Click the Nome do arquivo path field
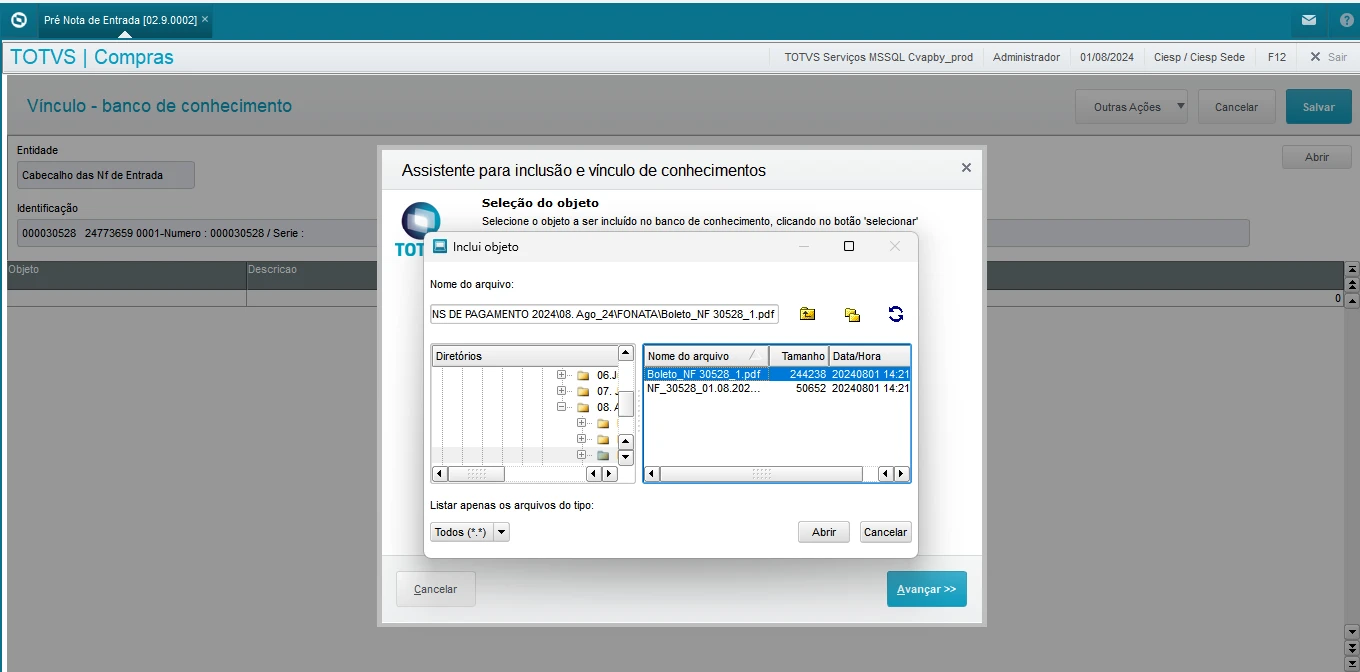Screen dimensions: 1360x672 point(604,314)
